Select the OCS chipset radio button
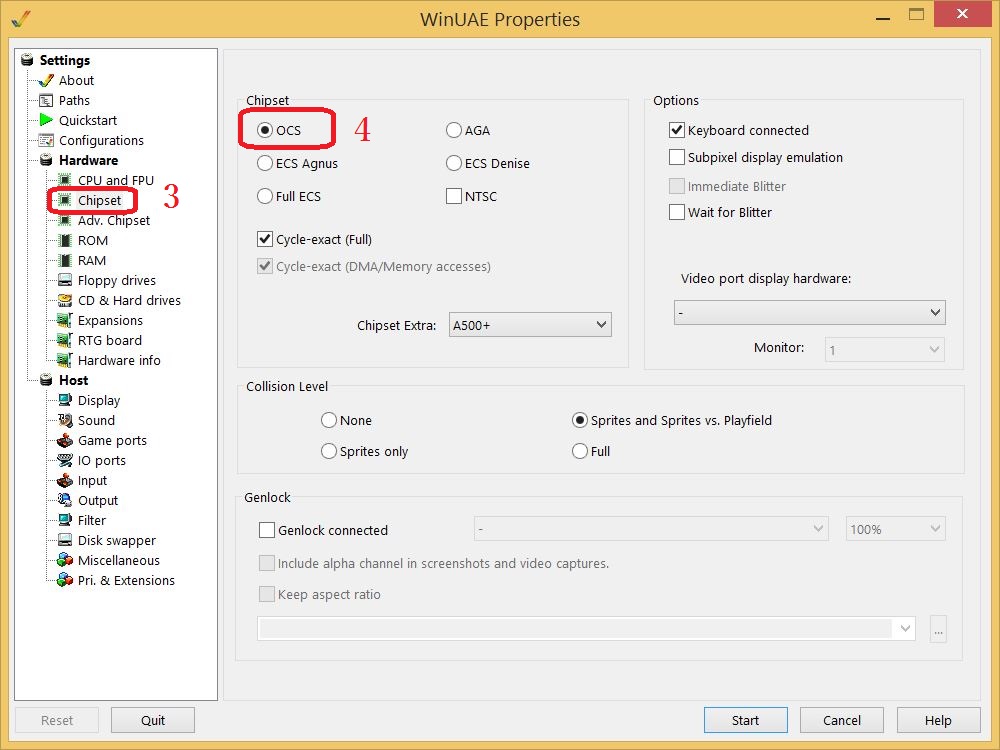 pos(265,130)
